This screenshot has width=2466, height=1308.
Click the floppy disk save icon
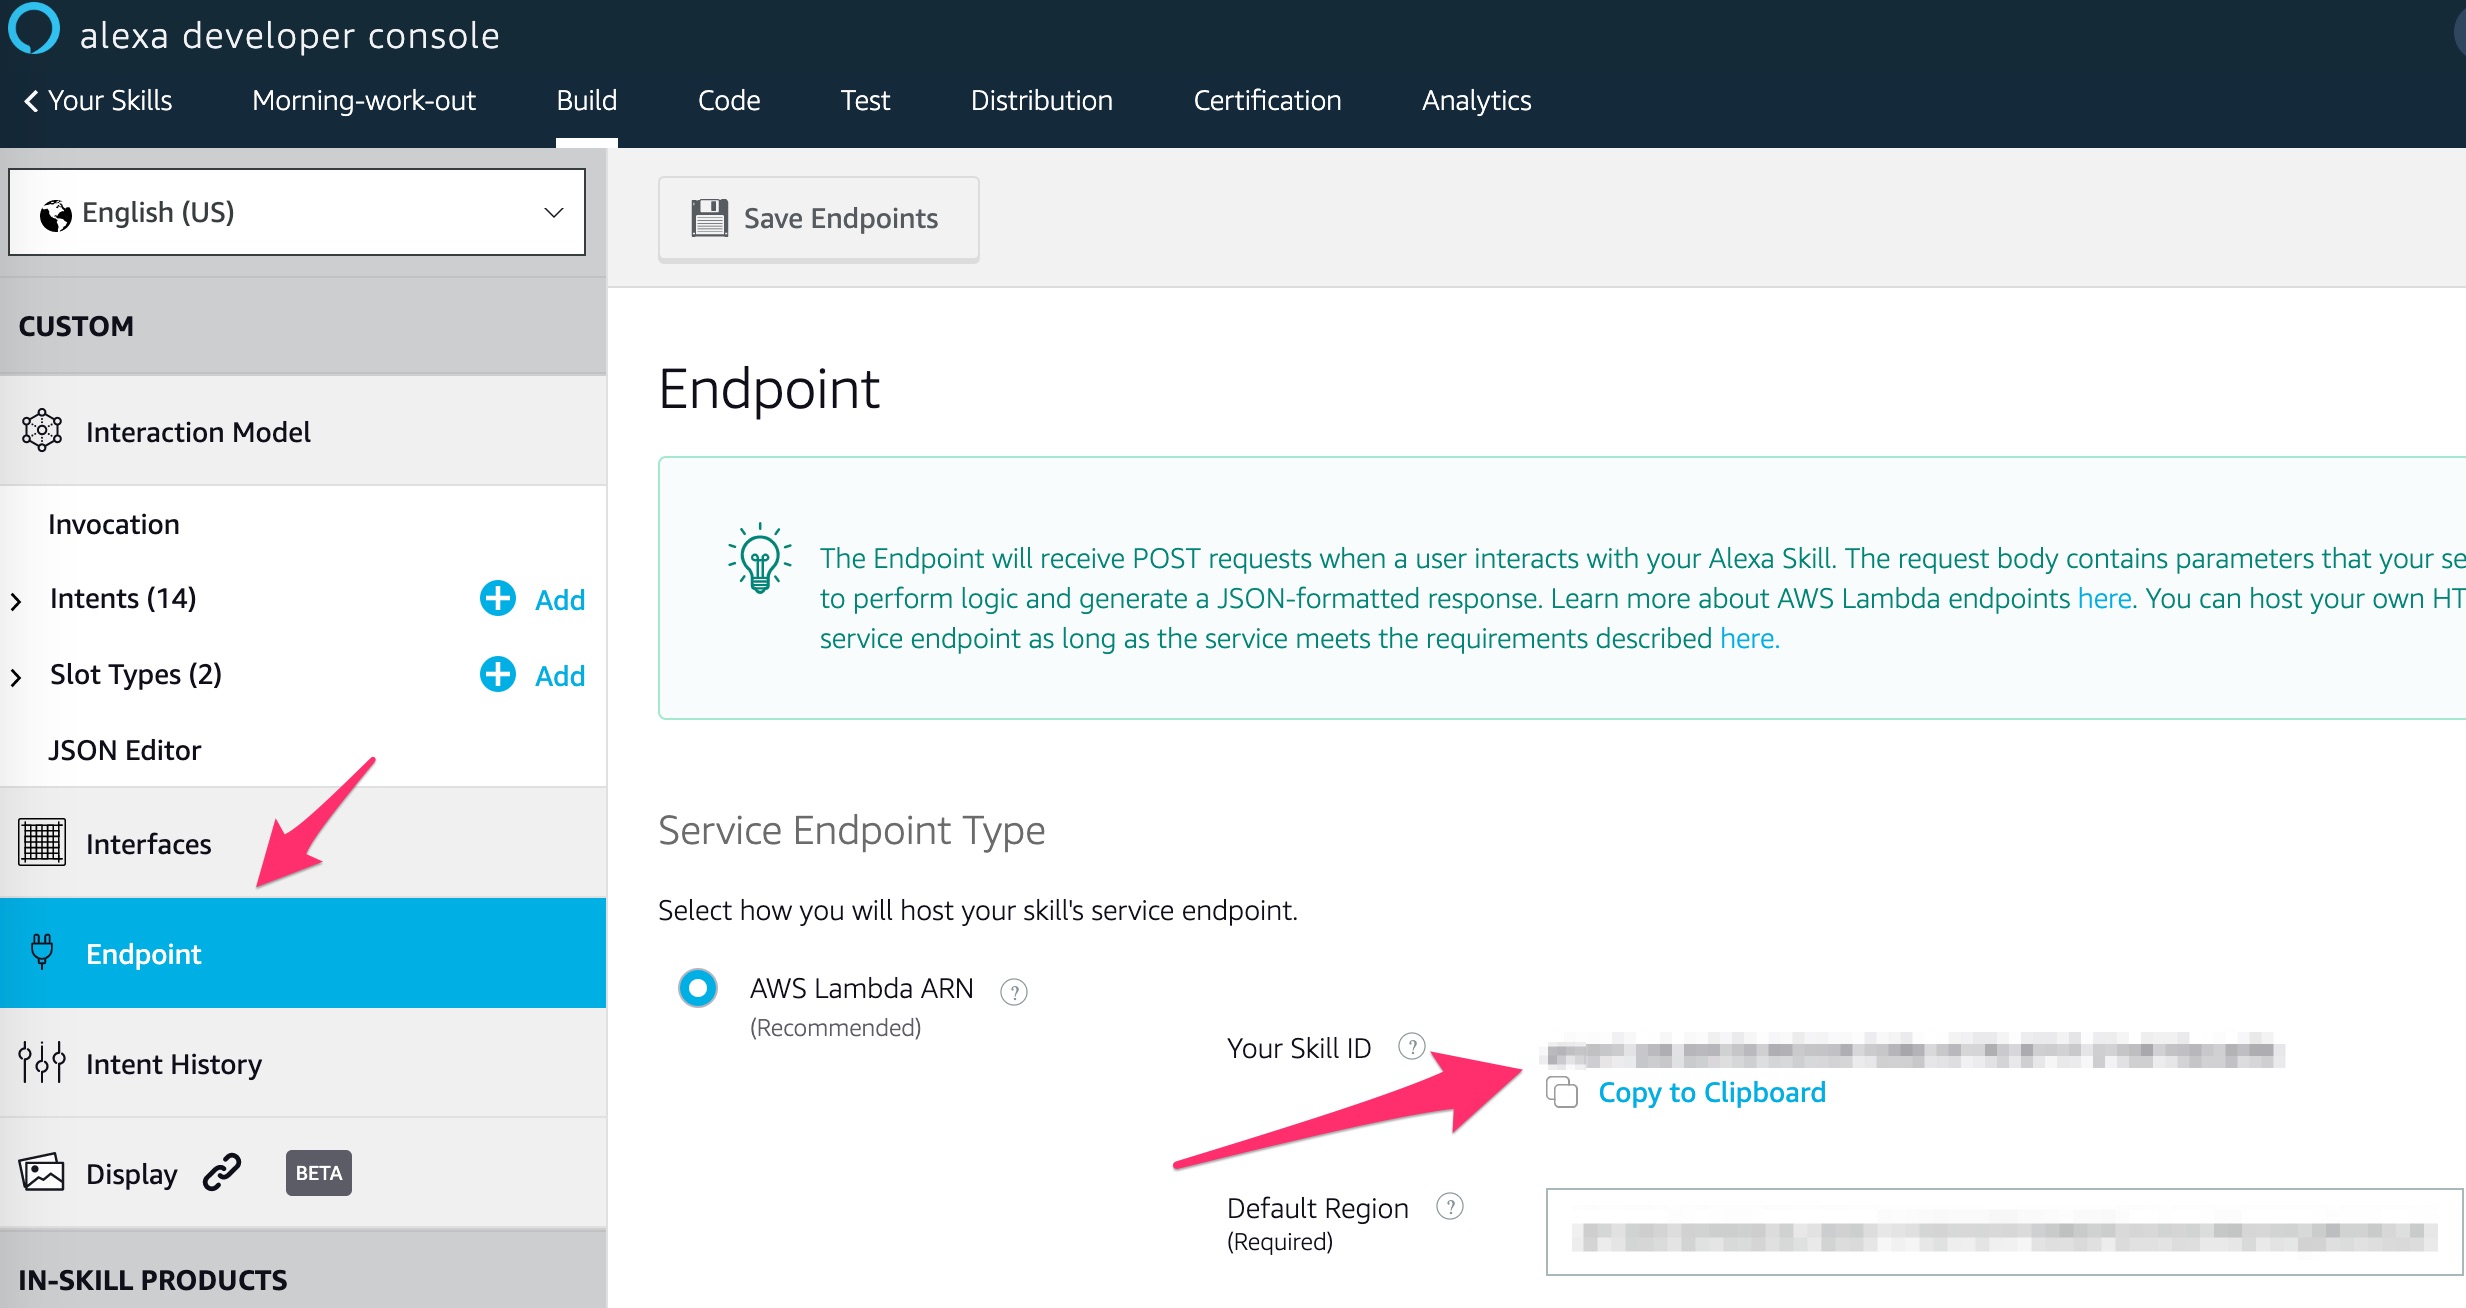(710, 218)
